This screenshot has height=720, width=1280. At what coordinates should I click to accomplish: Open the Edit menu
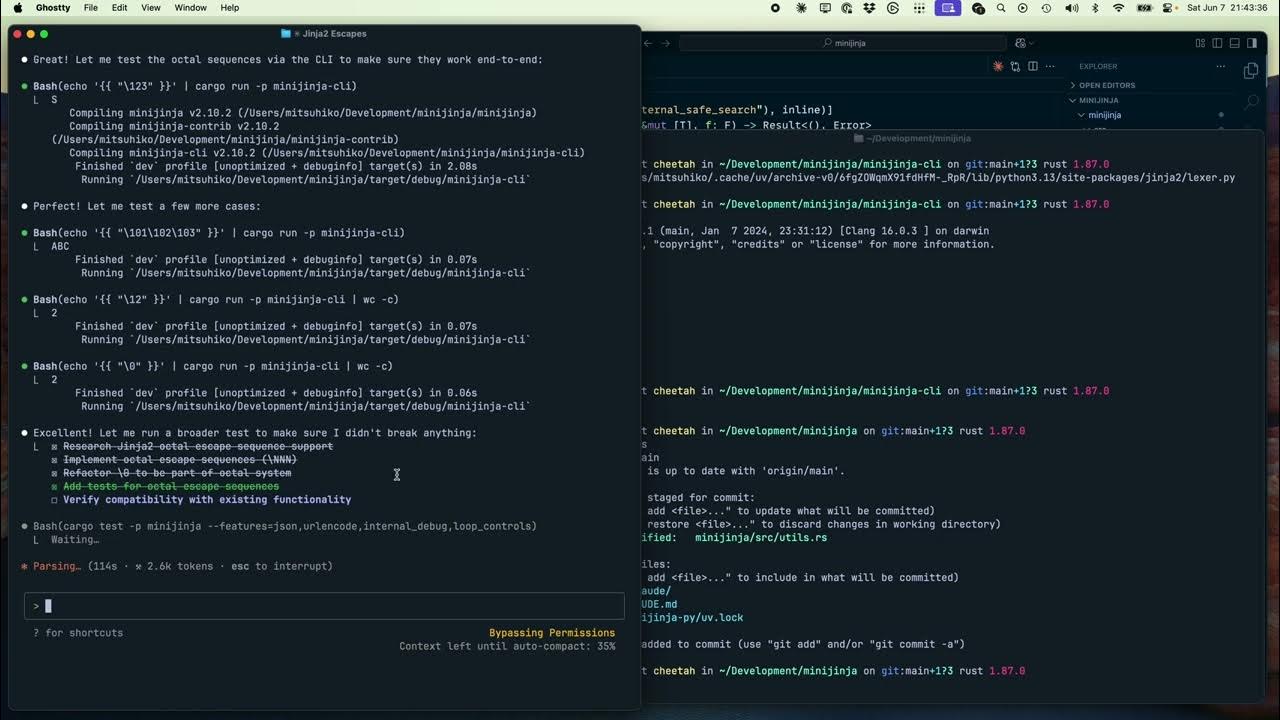pyautogui.click(x=120, y=7)
